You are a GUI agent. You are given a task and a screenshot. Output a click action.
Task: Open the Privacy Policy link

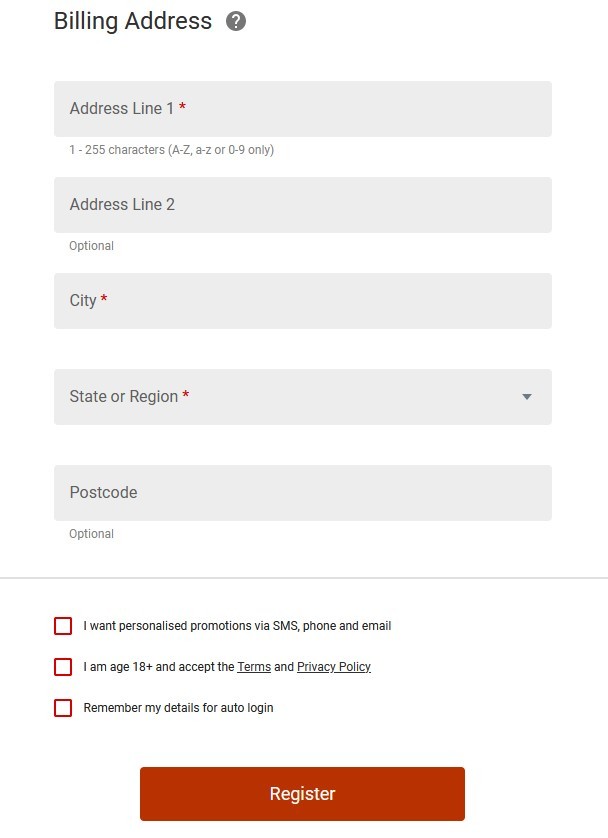[333, 666]
